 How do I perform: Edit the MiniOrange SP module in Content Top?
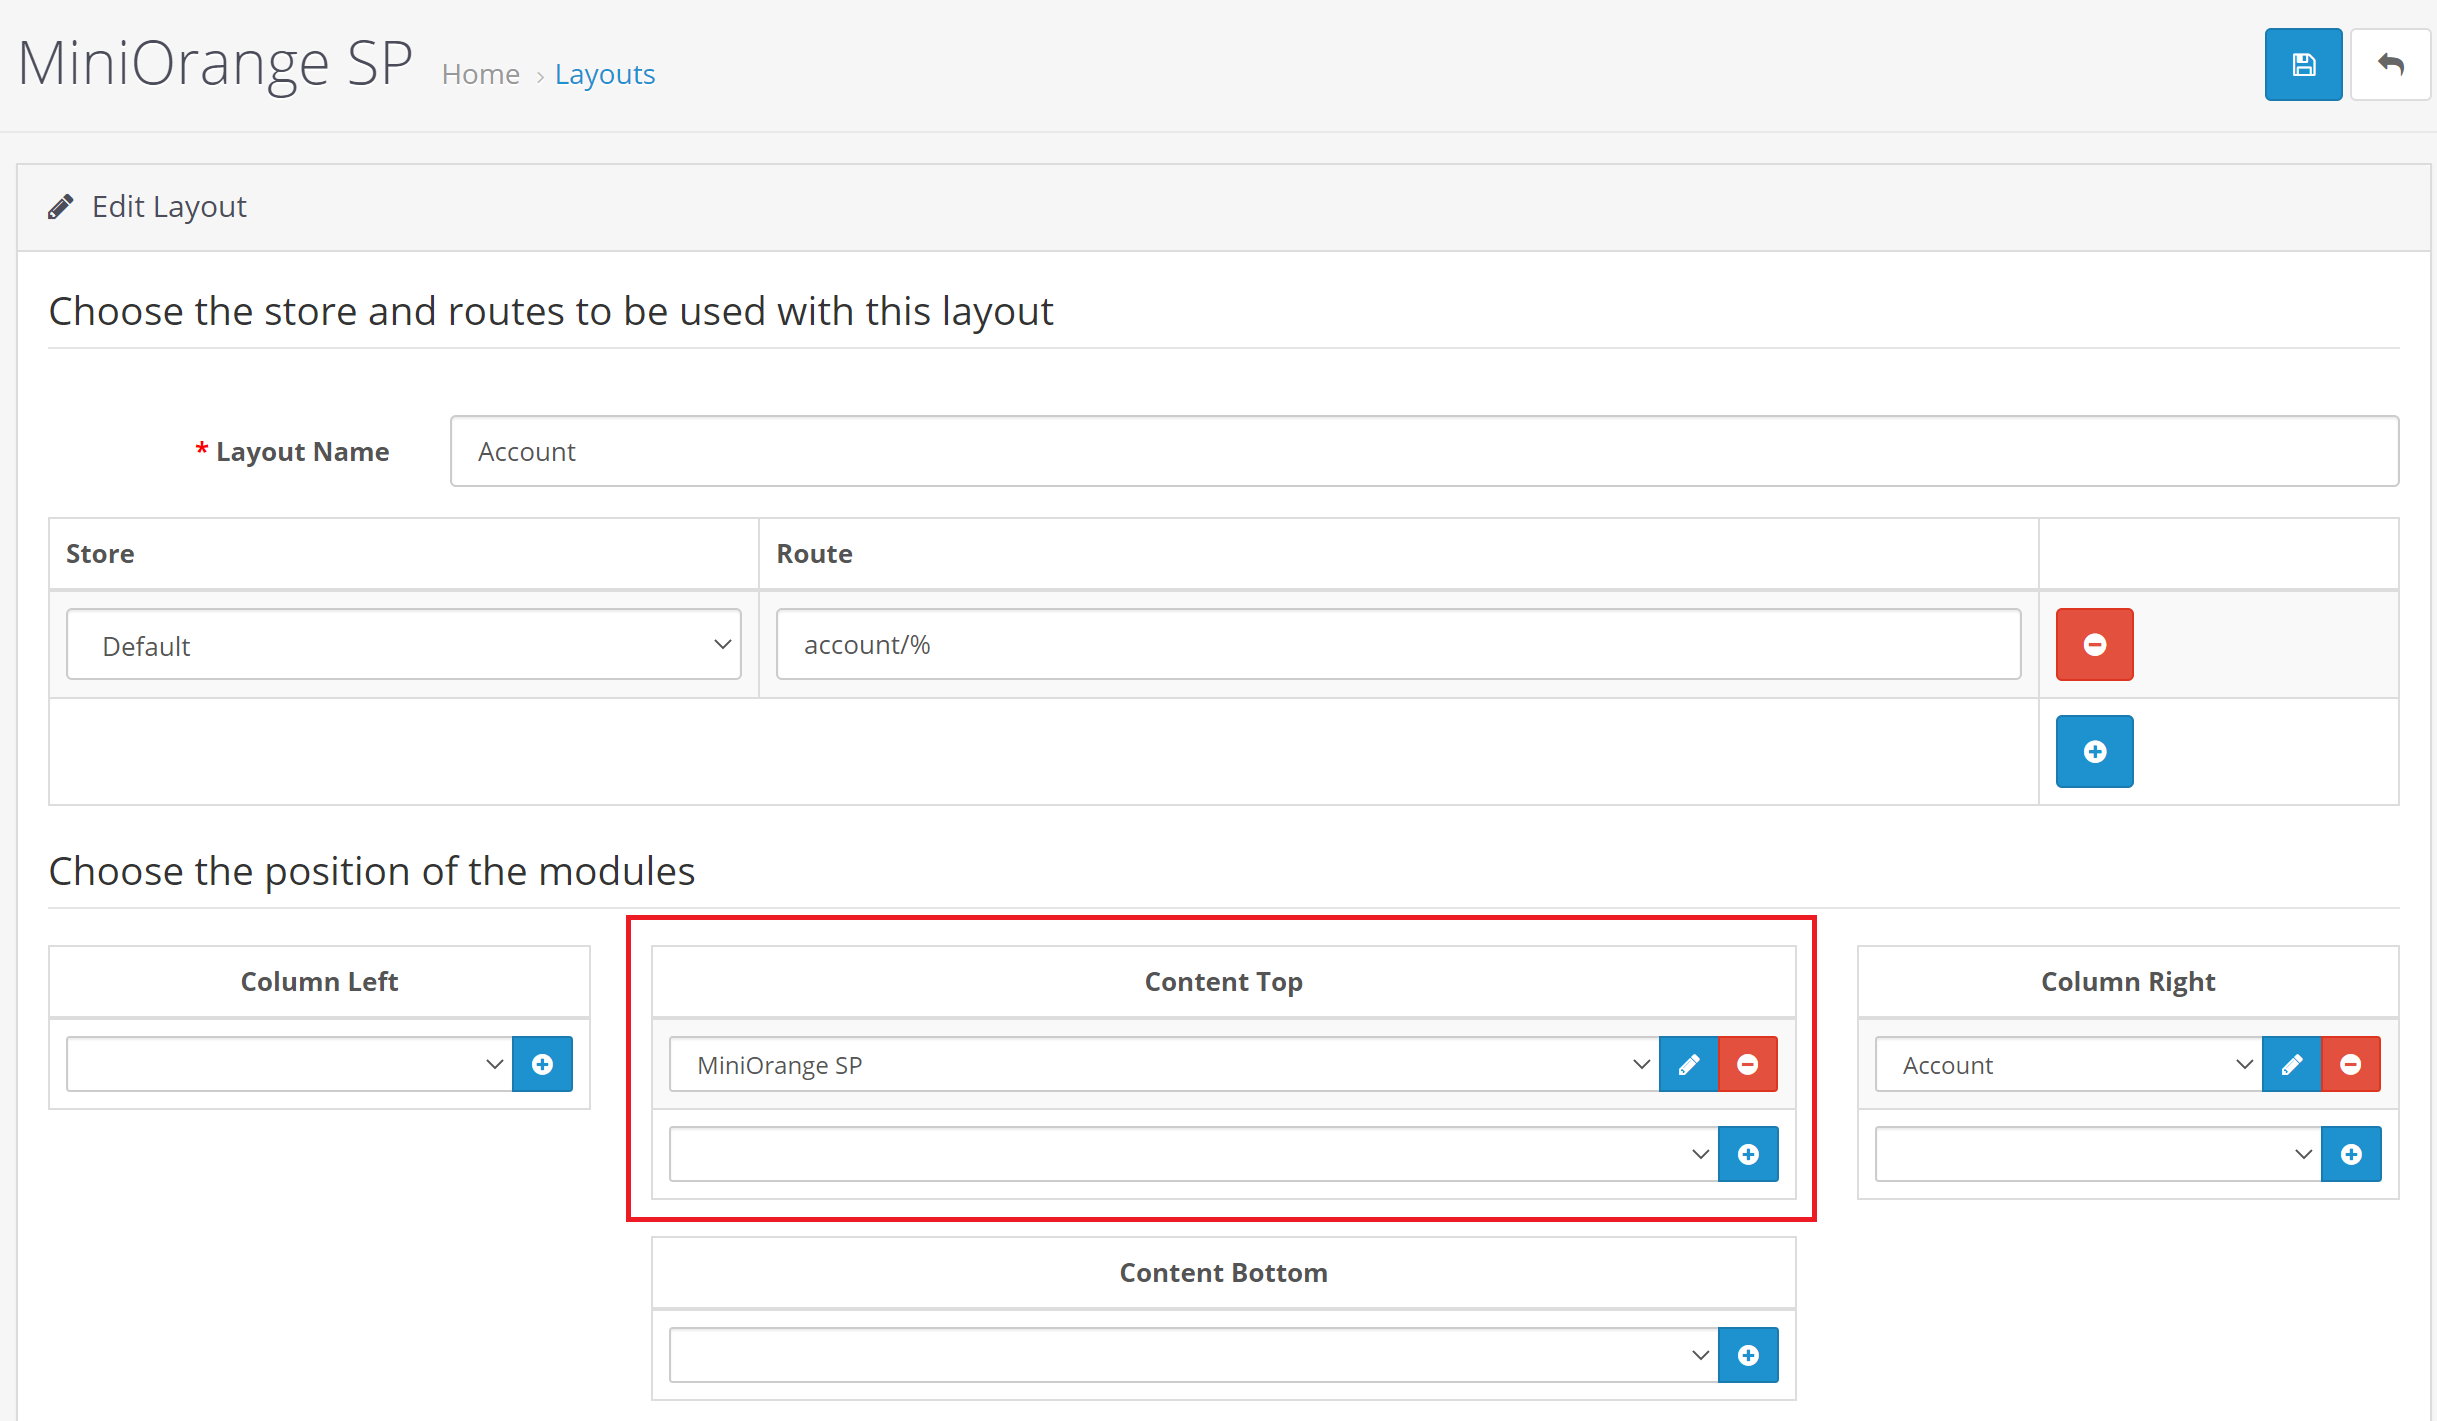pyautogui.click(x=1688, y=1064)
